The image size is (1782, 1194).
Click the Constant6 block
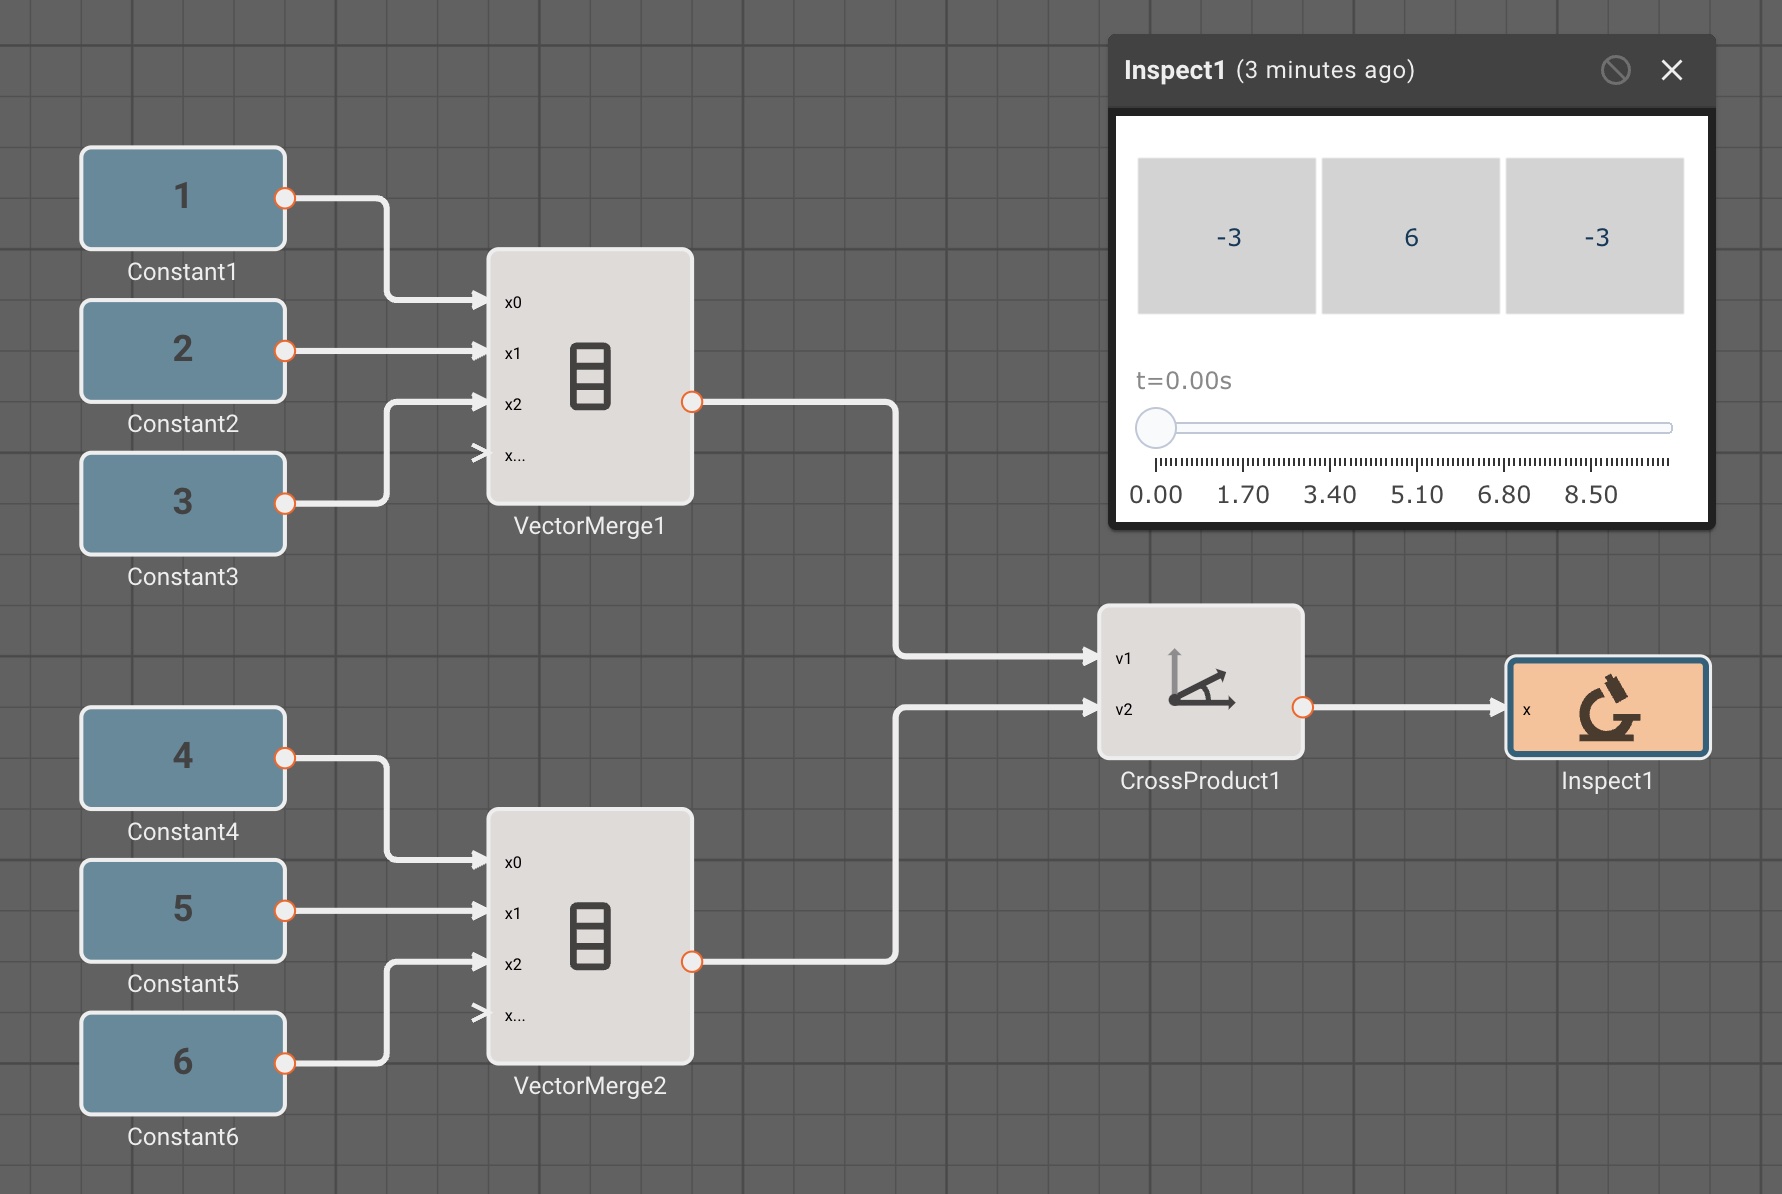183,1063
